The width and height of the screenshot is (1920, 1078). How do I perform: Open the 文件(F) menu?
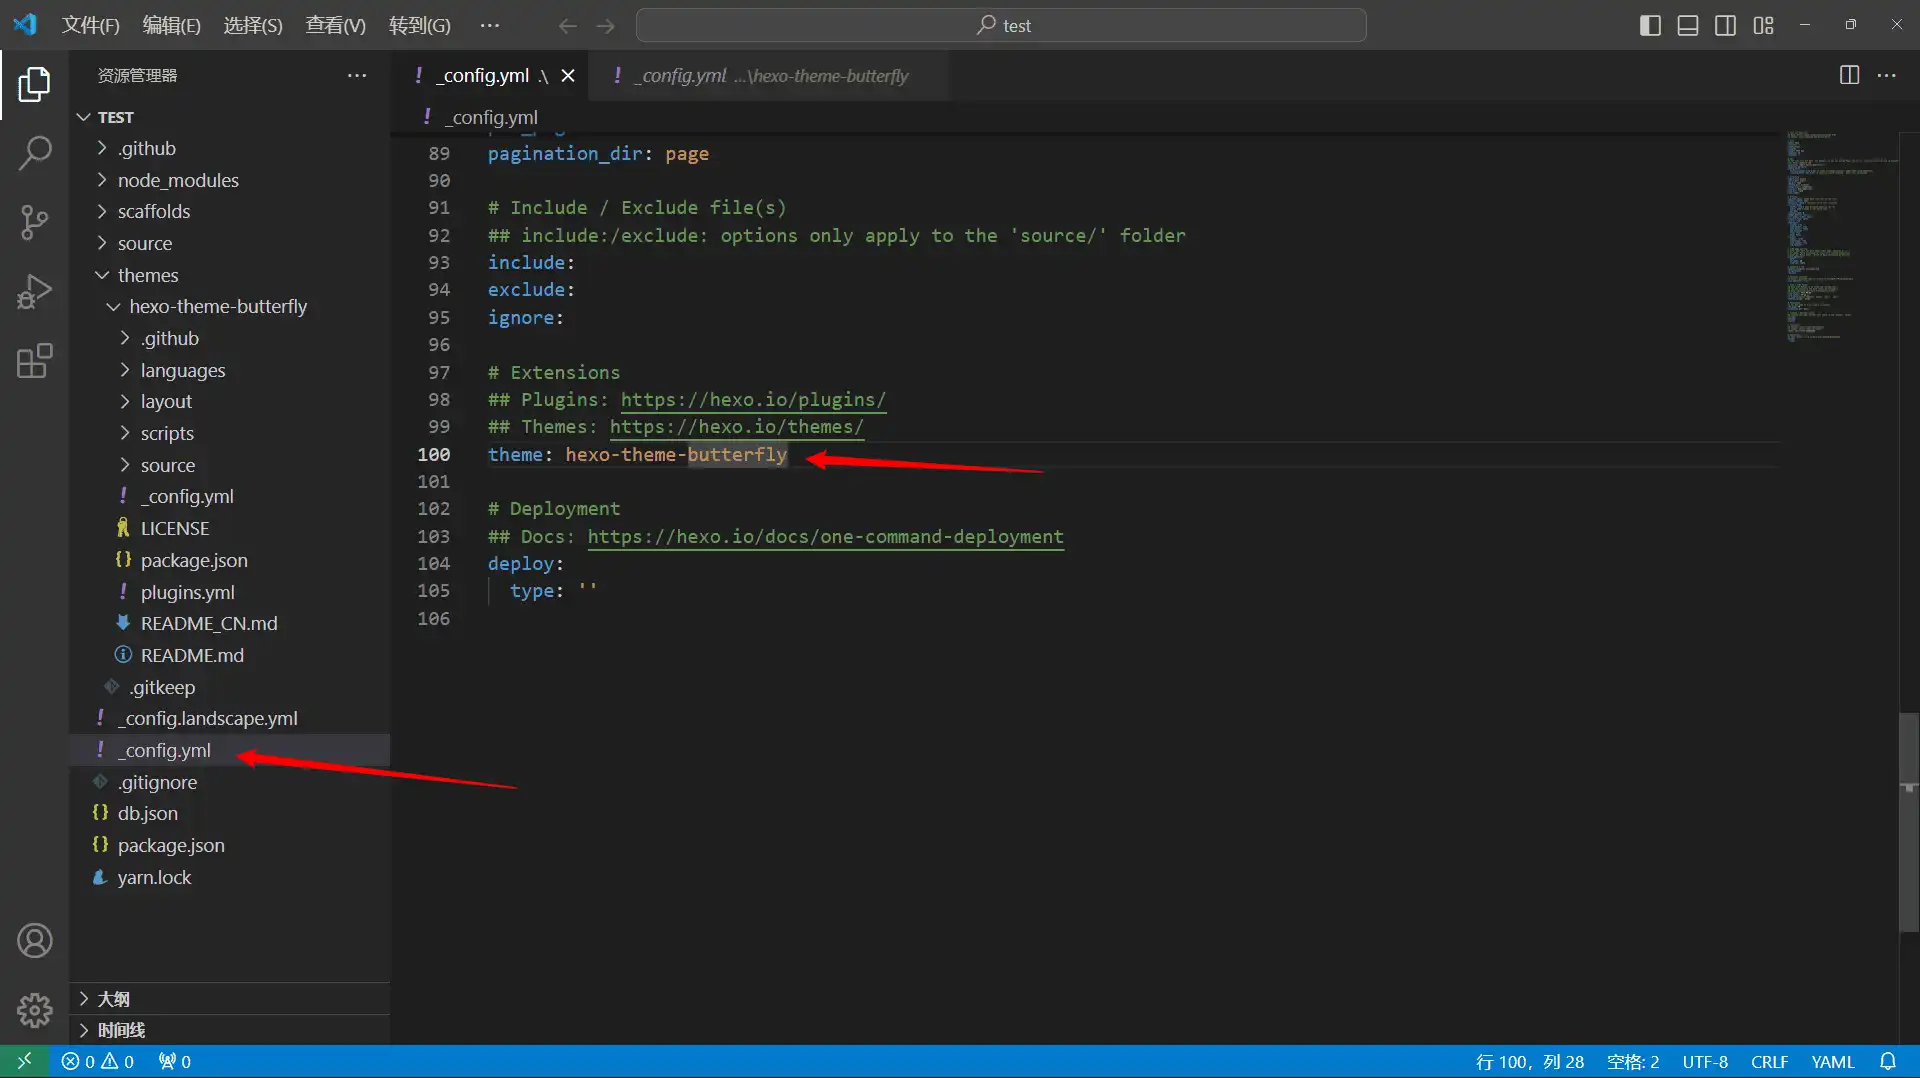pyautogui.click(x=90, y=25)
